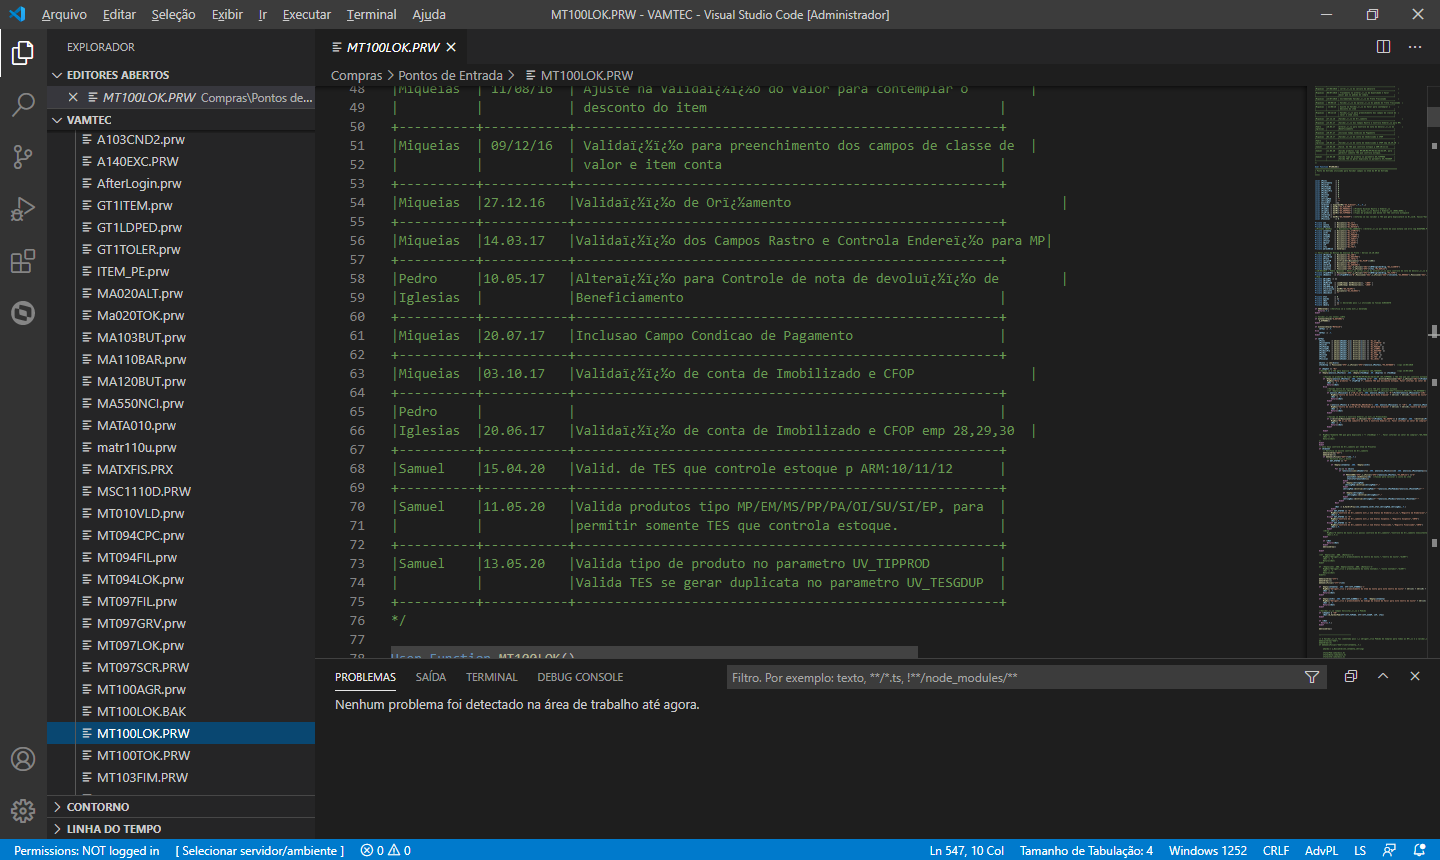Viewport: 1440px width, 860px height.
Task: Switch to the DEBUG CONSOLE tab
Action: [580, 677]
